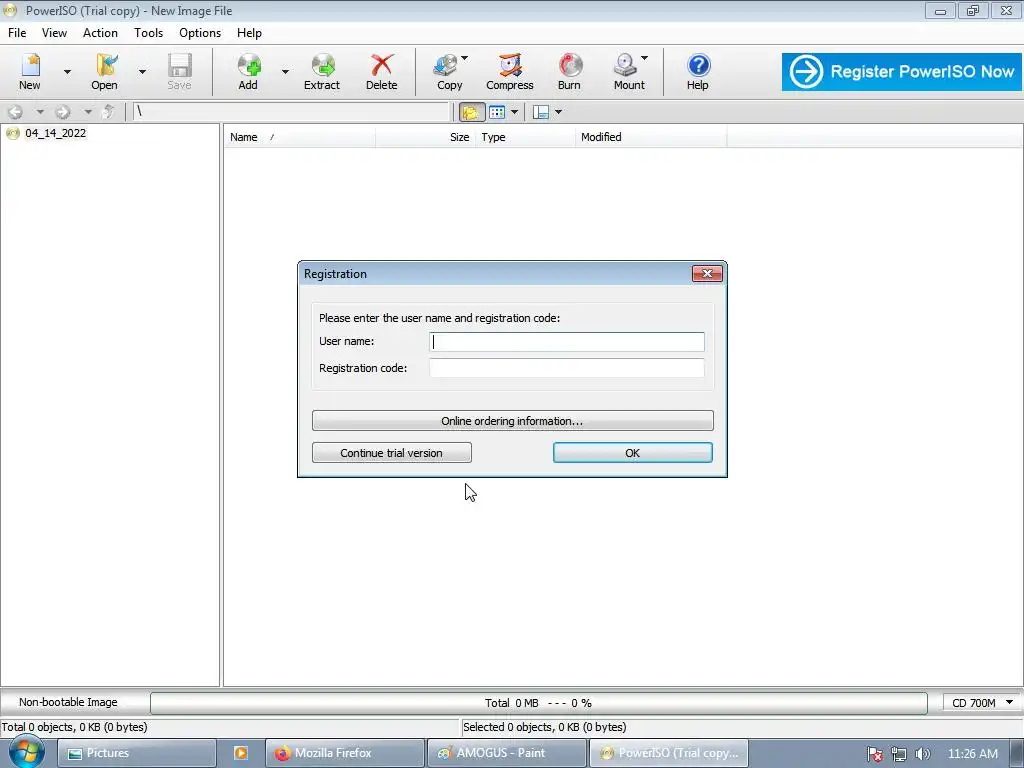Open the CD 700M media dropdown
This screenshot has height=768, width=1024.
tap(982, 703)
